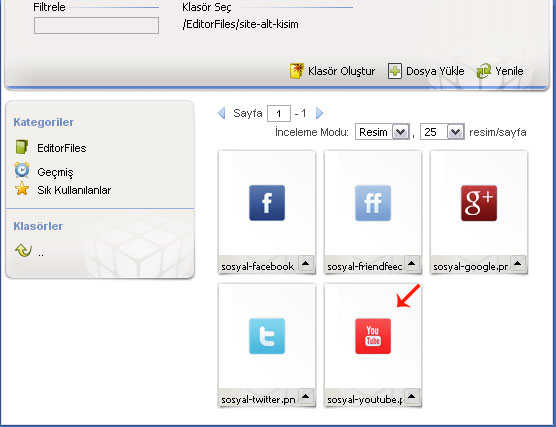Go to next page arrow
556x427 pixels.
click(x=319, y=113)
